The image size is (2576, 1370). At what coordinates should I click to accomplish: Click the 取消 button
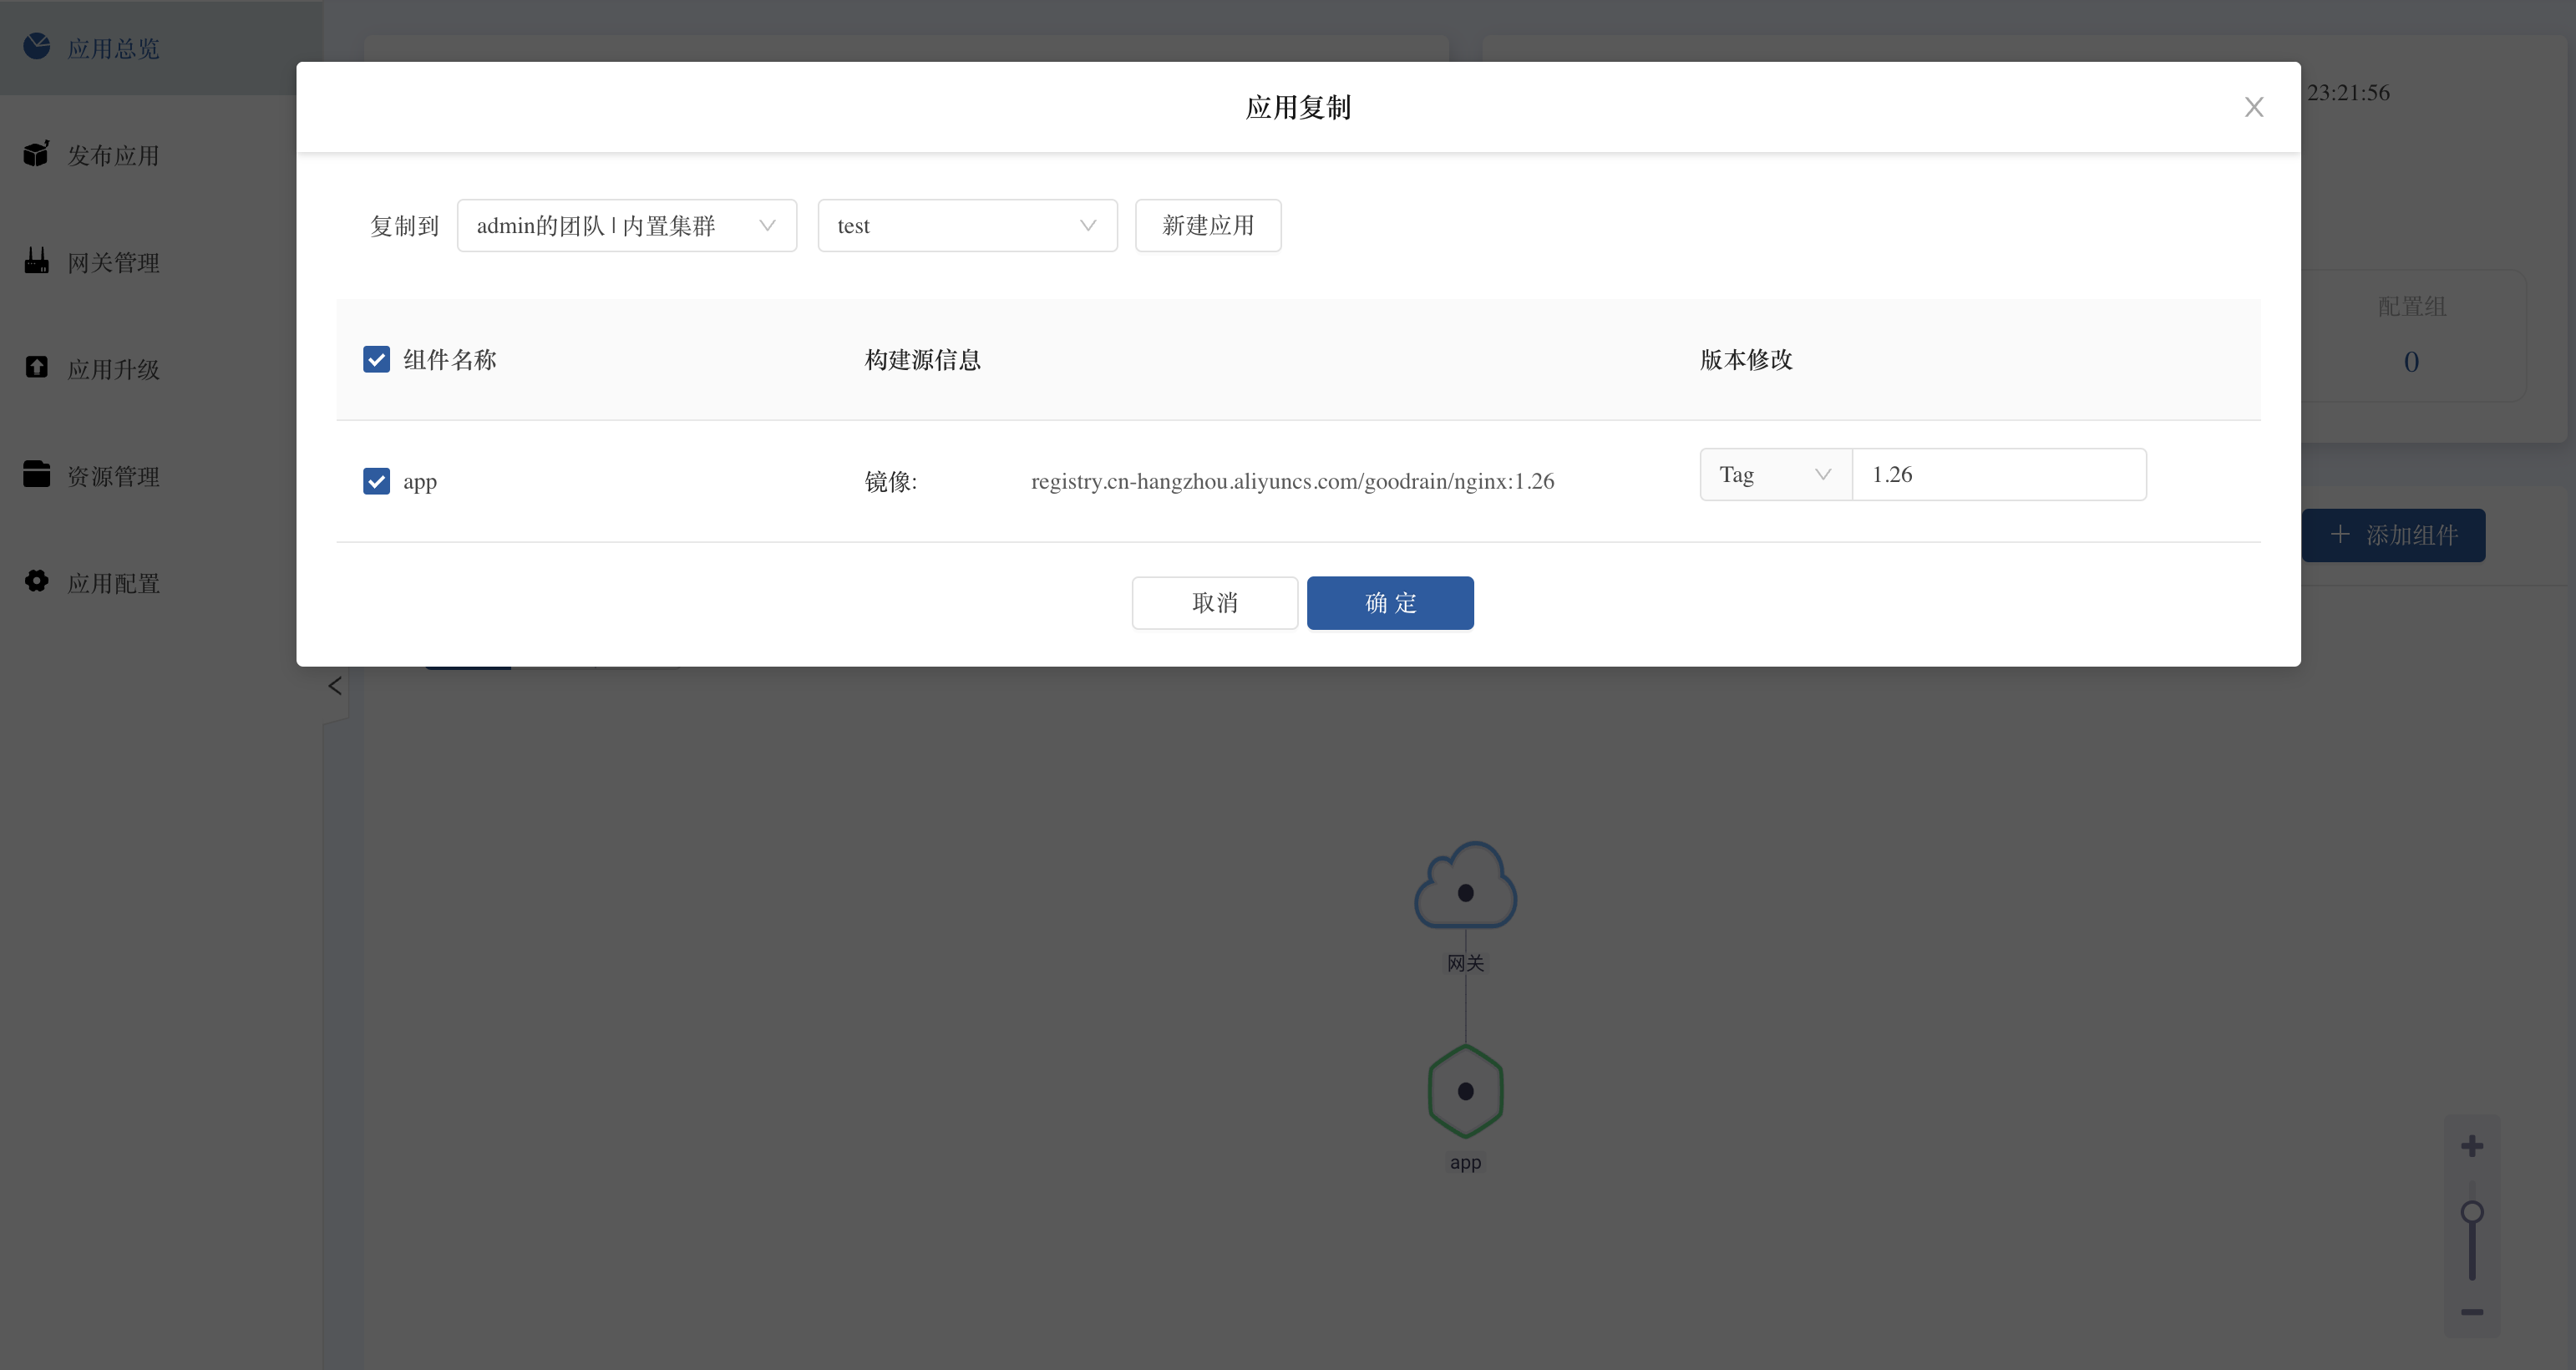pos(1215,603)
